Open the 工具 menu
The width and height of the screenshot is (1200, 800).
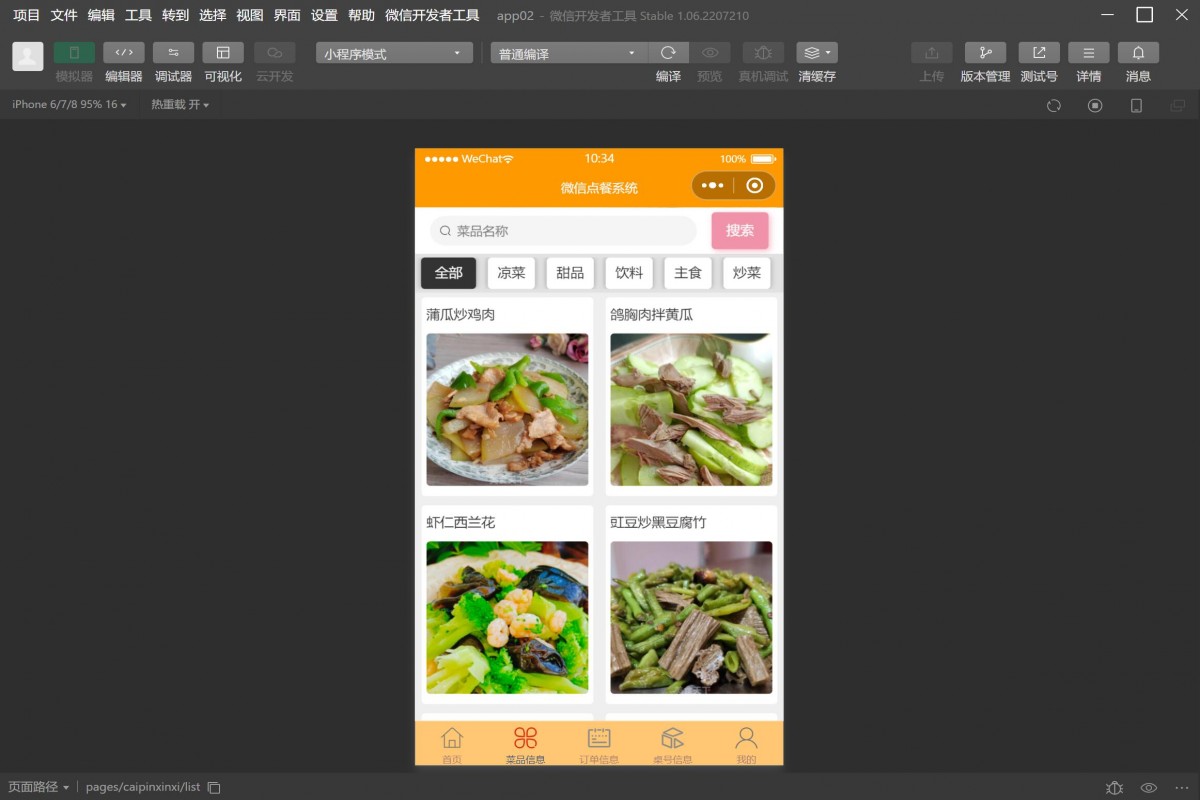click(x=139, y=15)
